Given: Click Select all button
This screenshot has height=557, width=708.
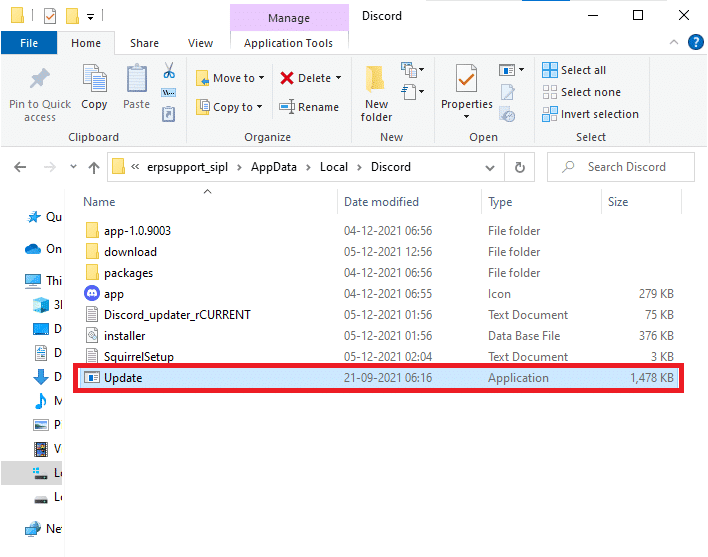Looking at the screenshot, I should click(574, 70).
